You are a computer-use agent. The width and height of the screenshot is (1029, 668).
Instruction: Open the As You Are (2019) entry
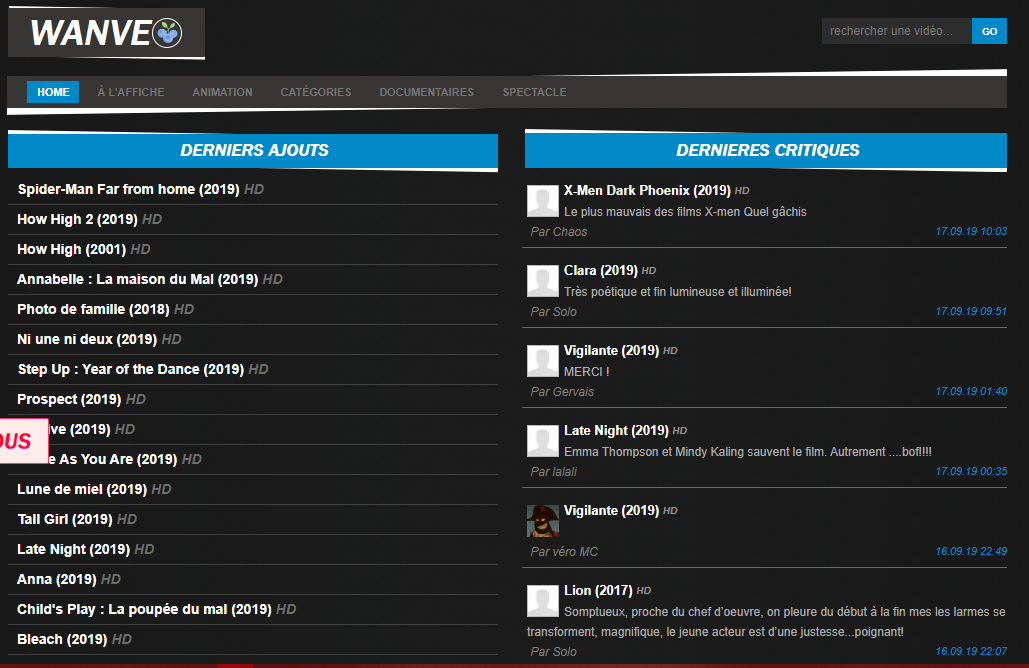pyautogui.click(x=113, y=459)
